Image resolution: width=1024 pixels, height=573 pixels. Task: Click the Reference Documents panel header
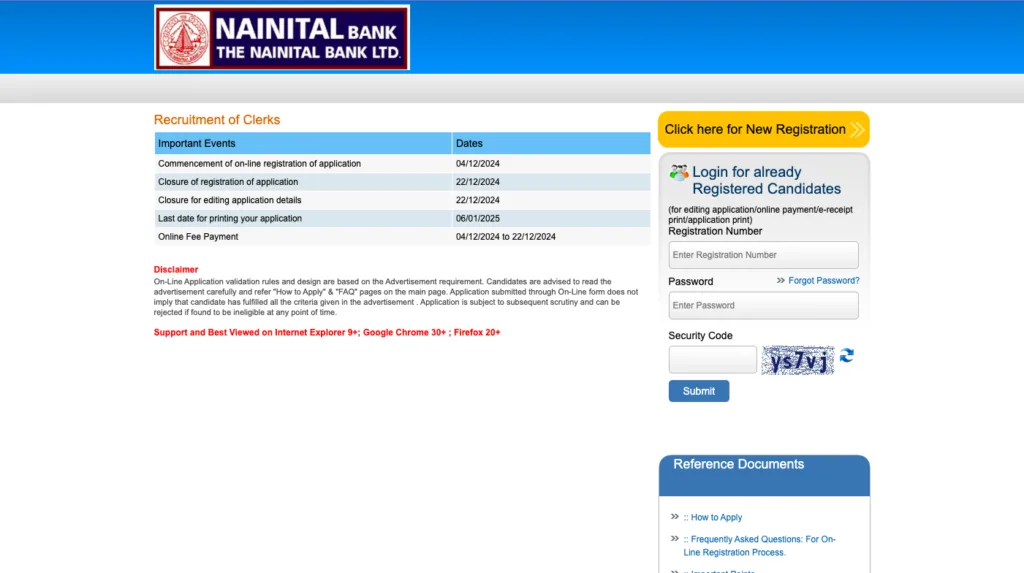(764, 475)
